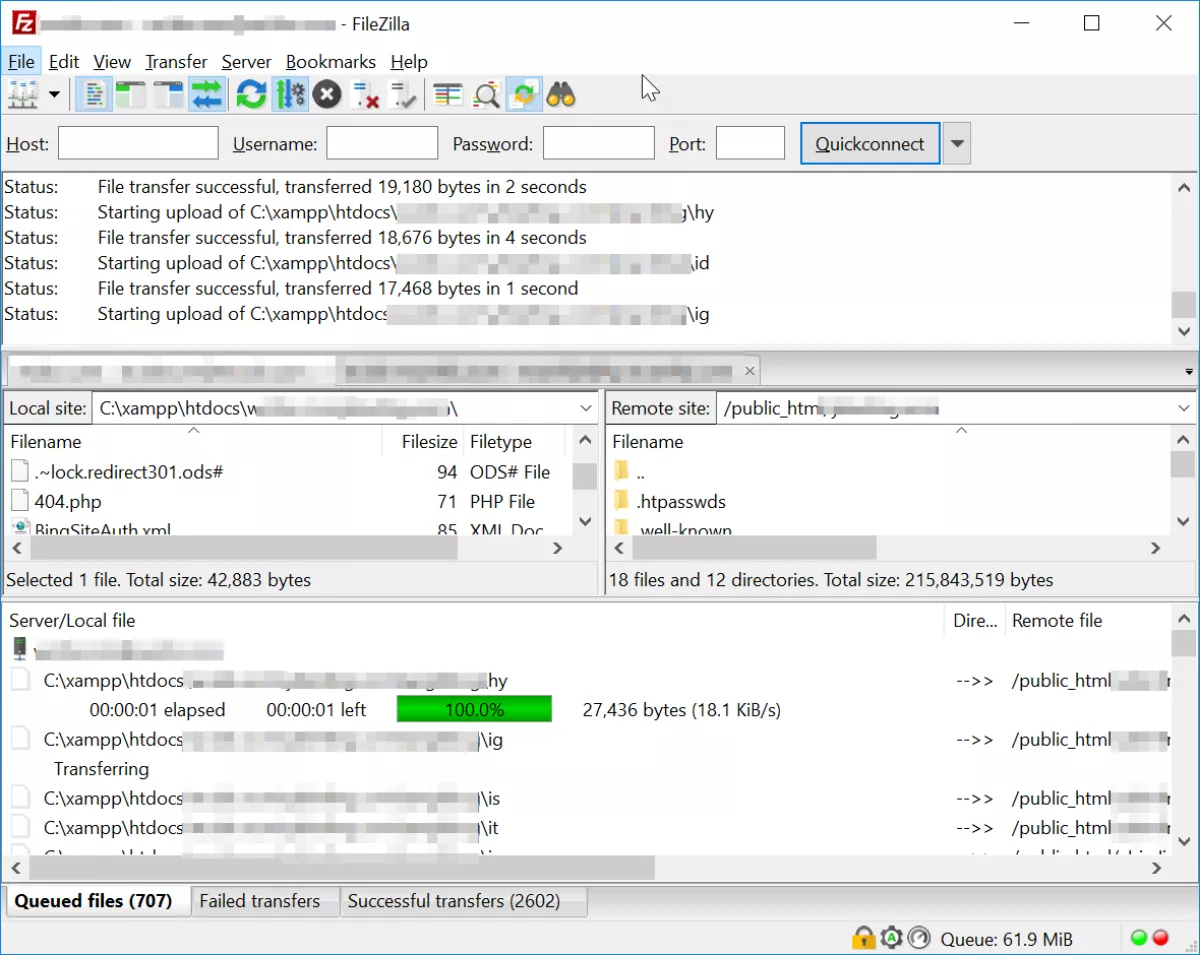The width and height of the screenshot is (1200, 955).
Task: Open the Bookmarks menu
Action: [331, 61]
